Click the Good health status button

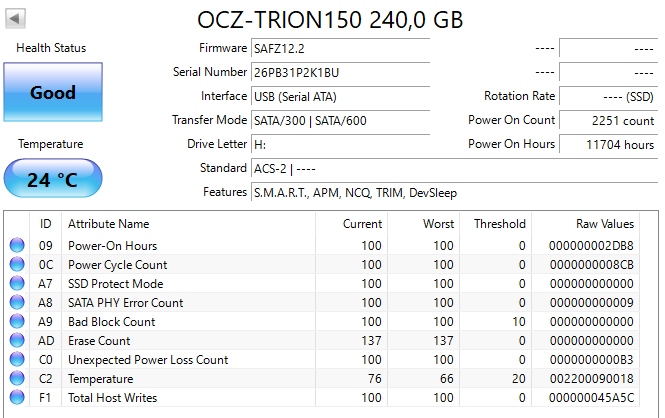(x=52, y=93)
